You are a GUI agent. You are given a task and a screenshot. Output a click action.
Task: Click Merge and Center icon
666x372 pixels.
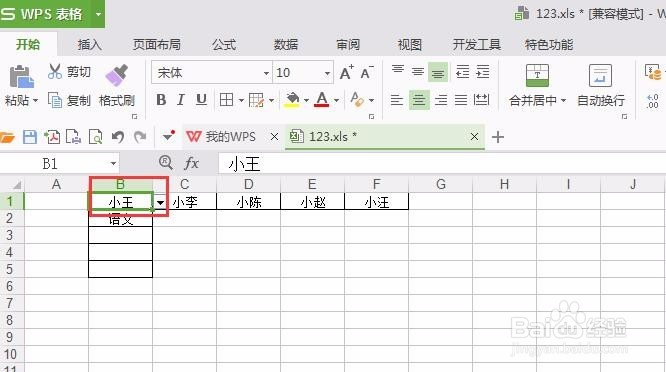(537, 76)
